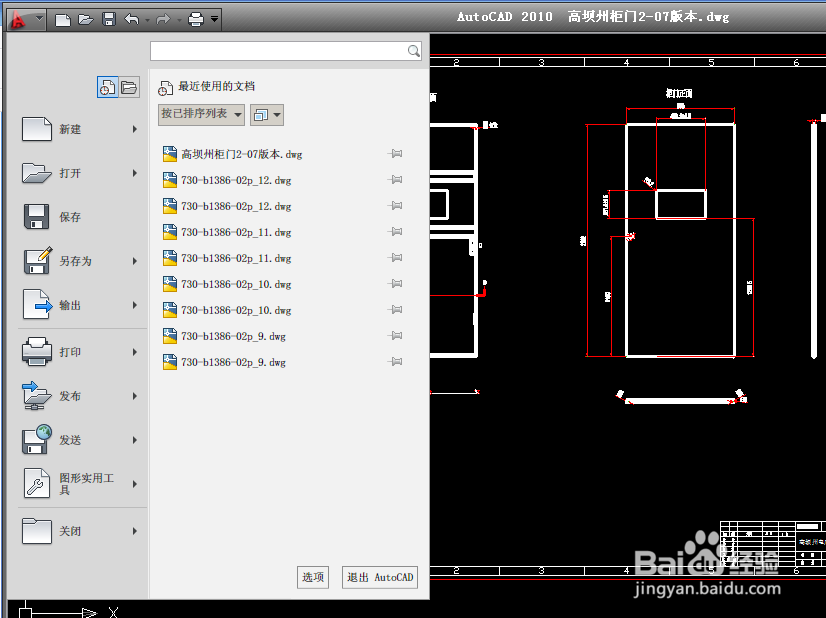Expand the 输出 submenu arrow
This screenshot has width=826, height=618.
(x=135, y=305)
